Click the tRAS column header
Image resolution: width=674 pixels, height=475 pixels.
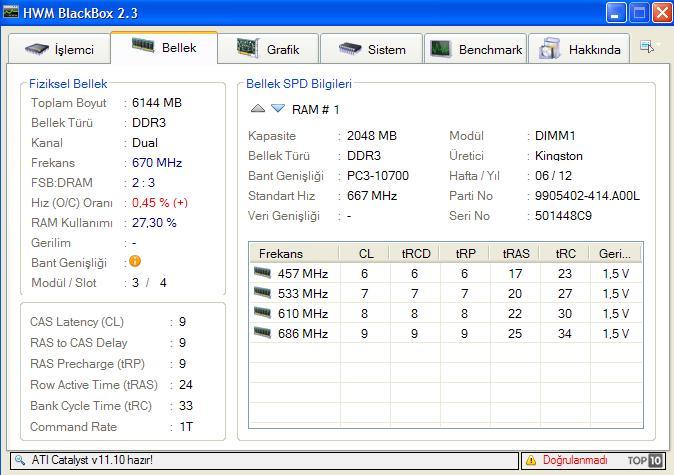[x=515, y=254]
